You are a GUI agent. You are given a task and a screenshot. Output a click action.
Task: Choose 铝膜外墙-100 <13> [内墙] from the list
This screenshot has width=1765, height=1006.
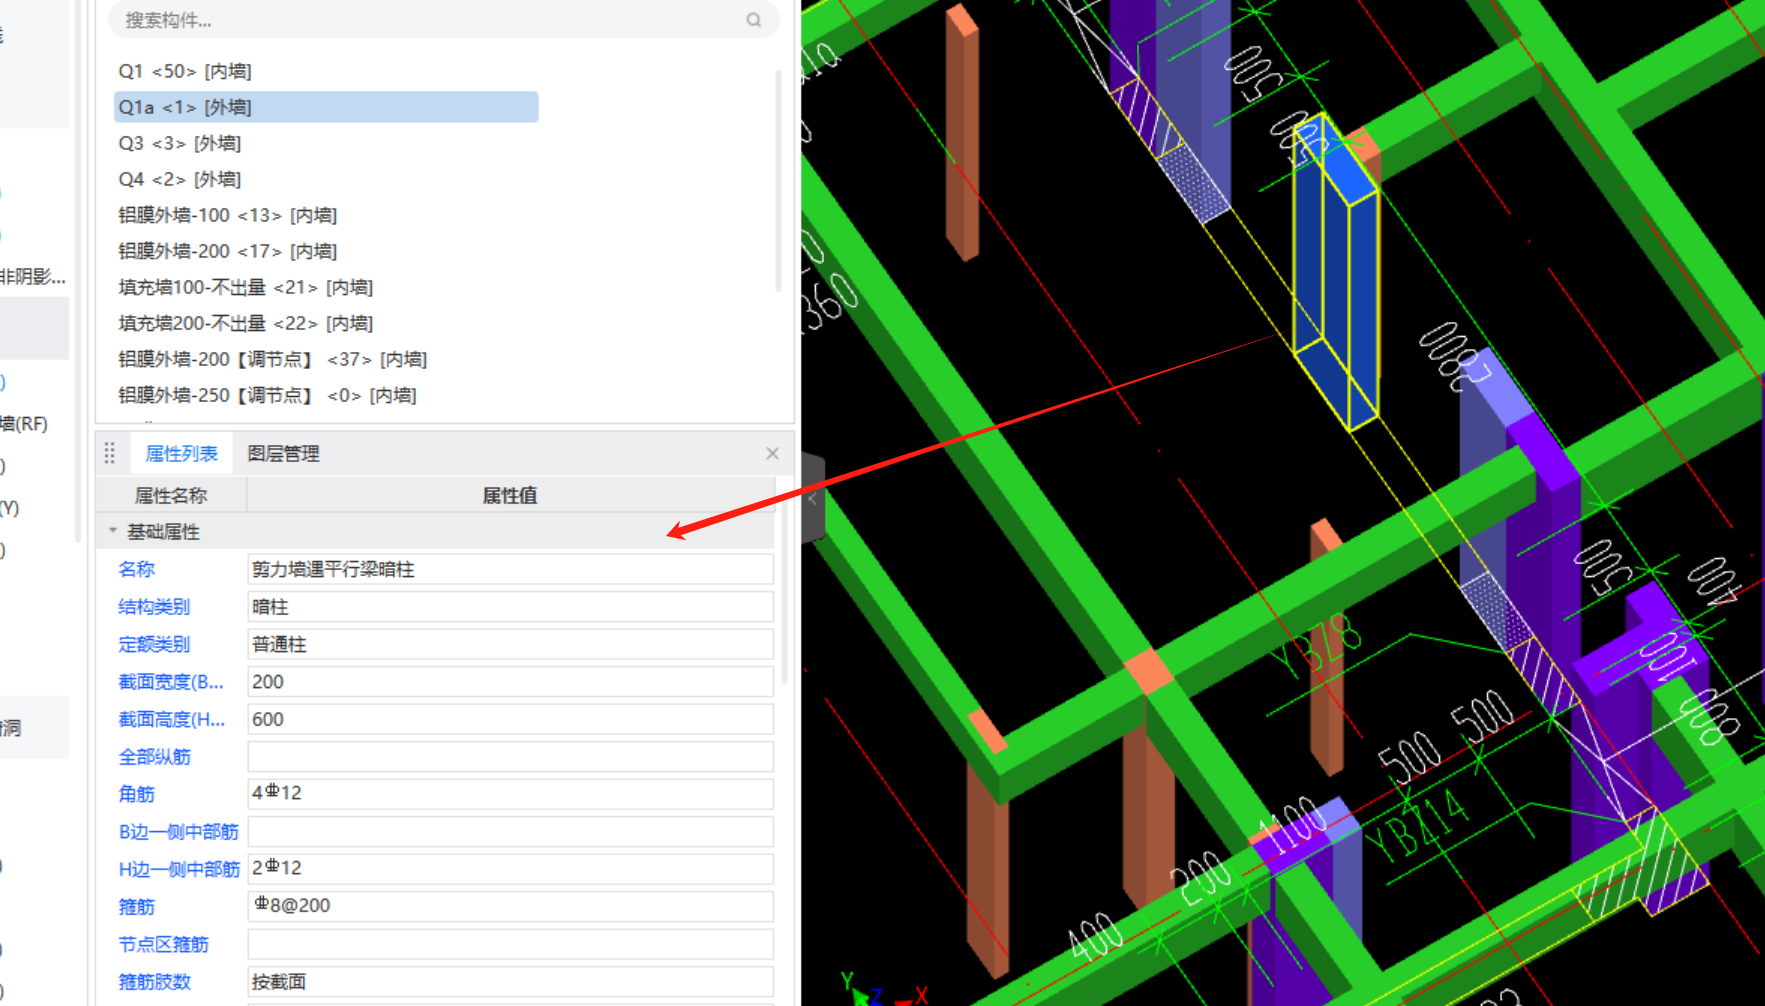227,215
